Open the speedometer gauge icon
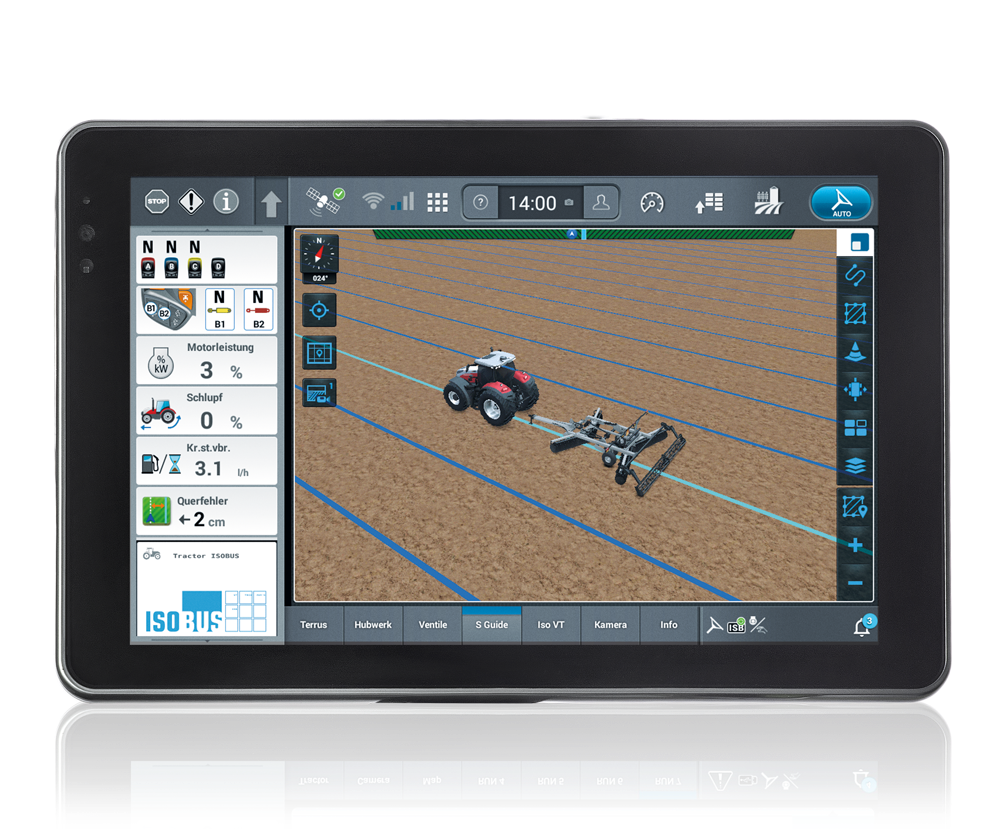The width and height of the screenshot is (1000, 829). click(x=652, y=202)
